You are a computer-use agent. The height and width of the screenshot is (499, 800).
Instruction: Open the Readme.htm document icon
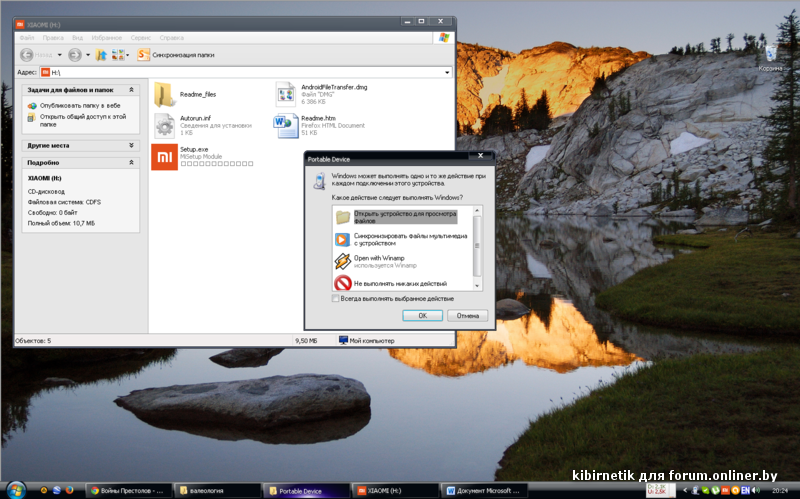[x=287, y=125]
